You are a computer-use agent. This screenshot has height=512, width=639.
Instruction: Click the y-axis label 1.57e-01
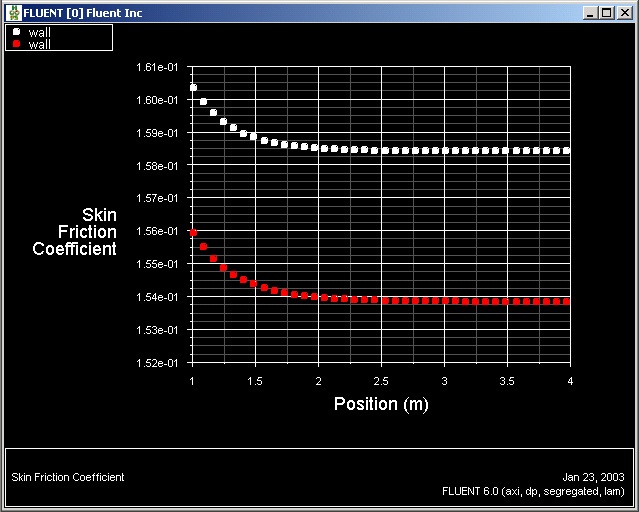pyautogui.click(x=157, y=198)
